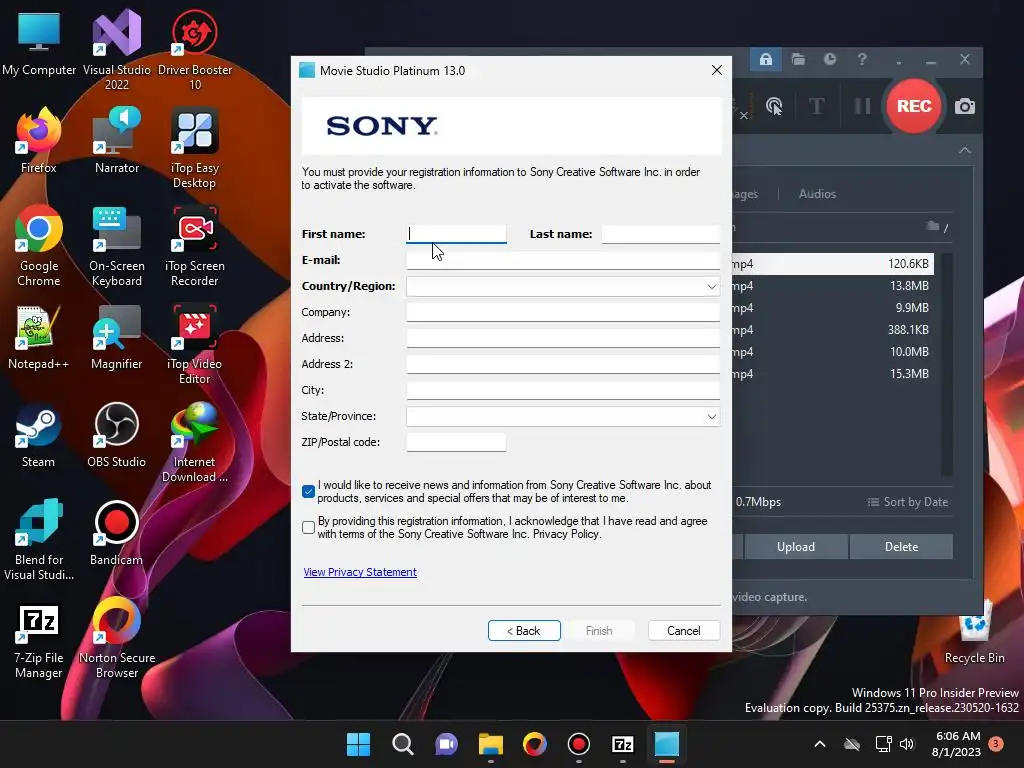The image size is (1024, 768).
Task: Open the volume icon in system tray
Action: pos(907,744)
